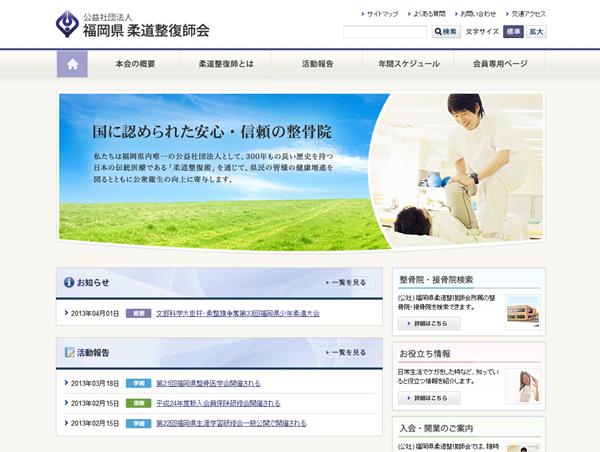The image size is (600, 452).
Task: Click the clinic building thumbnail
Action: point(523,312)
